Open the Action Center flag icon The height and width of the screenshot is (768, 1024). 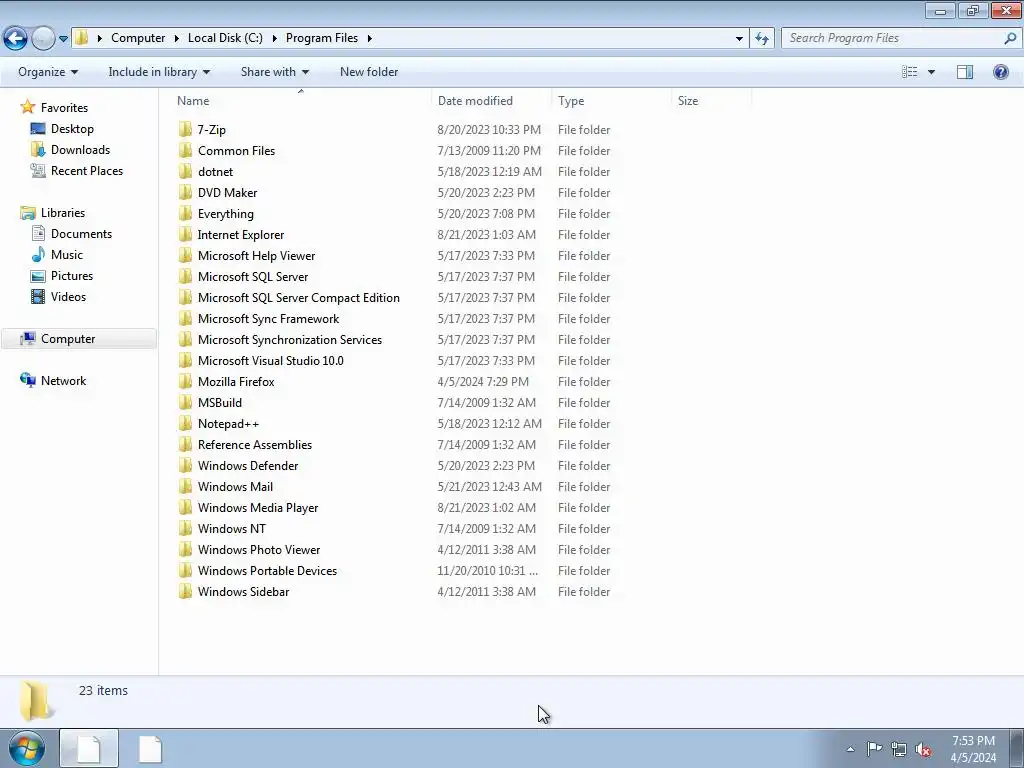coord(874,748)
